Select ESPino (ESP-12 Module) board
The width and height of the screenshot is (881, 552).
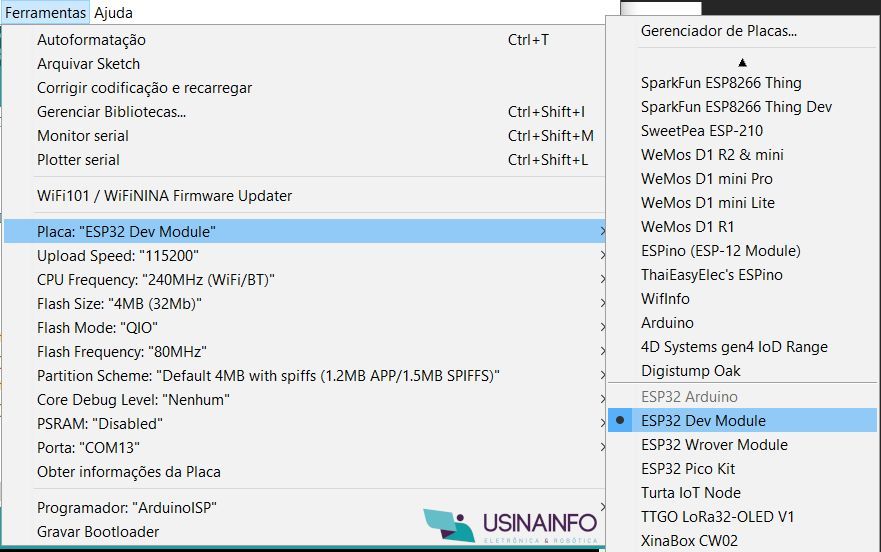click(x=742, y=251)
